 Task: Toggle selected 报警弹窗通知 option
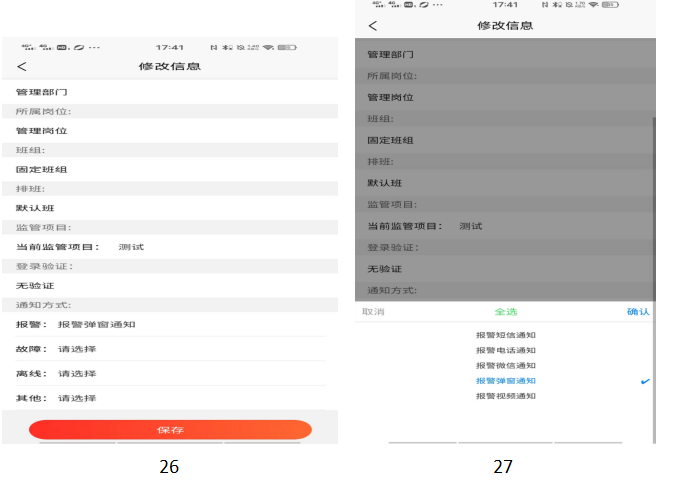(506, 381)
